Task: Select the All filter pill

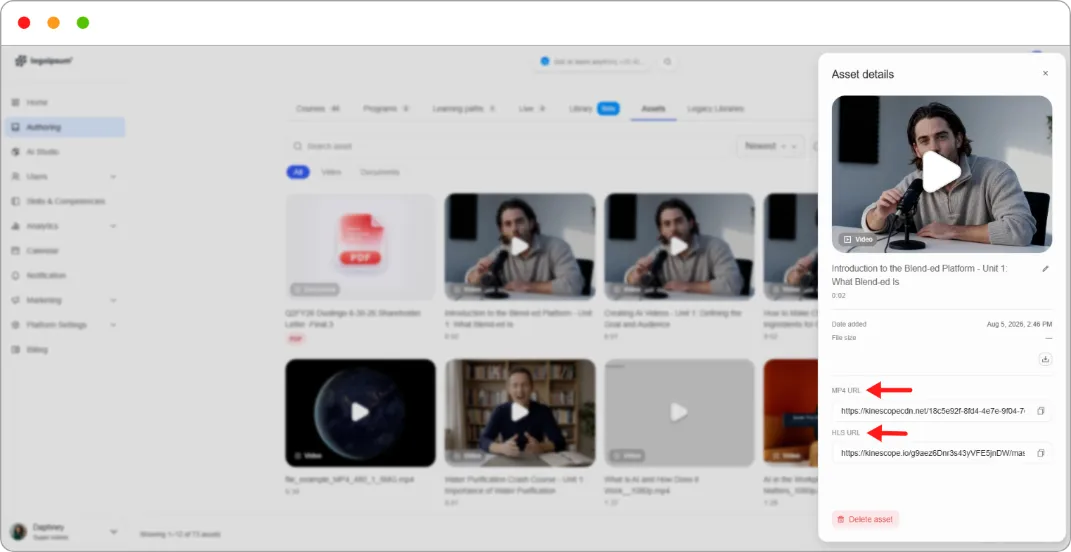Action: point(298,172)
